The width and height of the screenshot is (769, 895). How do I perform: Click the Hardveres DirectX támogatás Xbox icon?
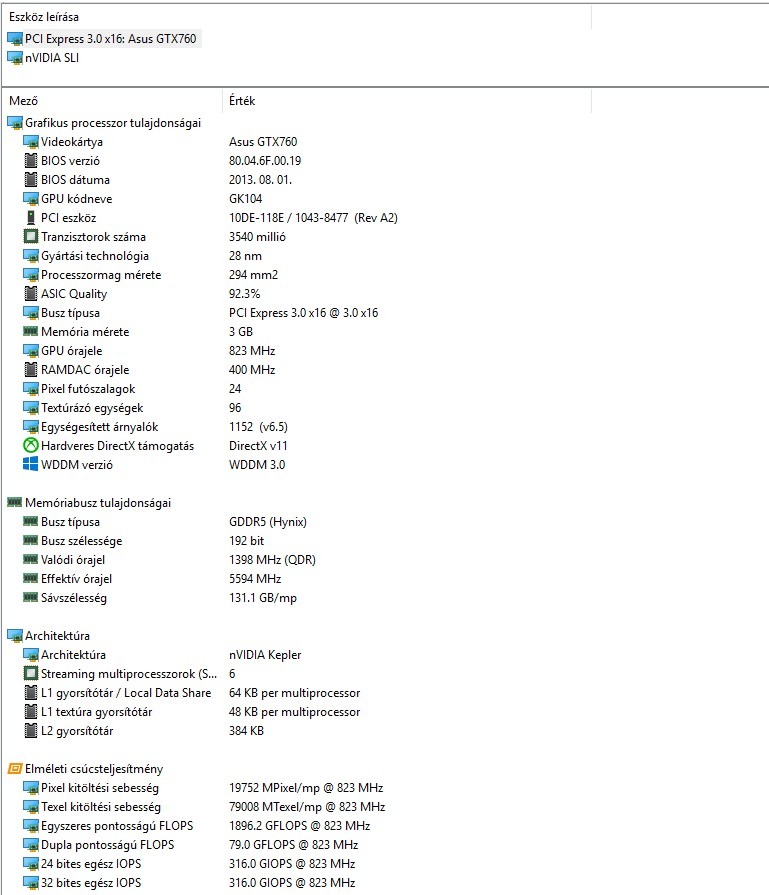[x=31, y=445]
